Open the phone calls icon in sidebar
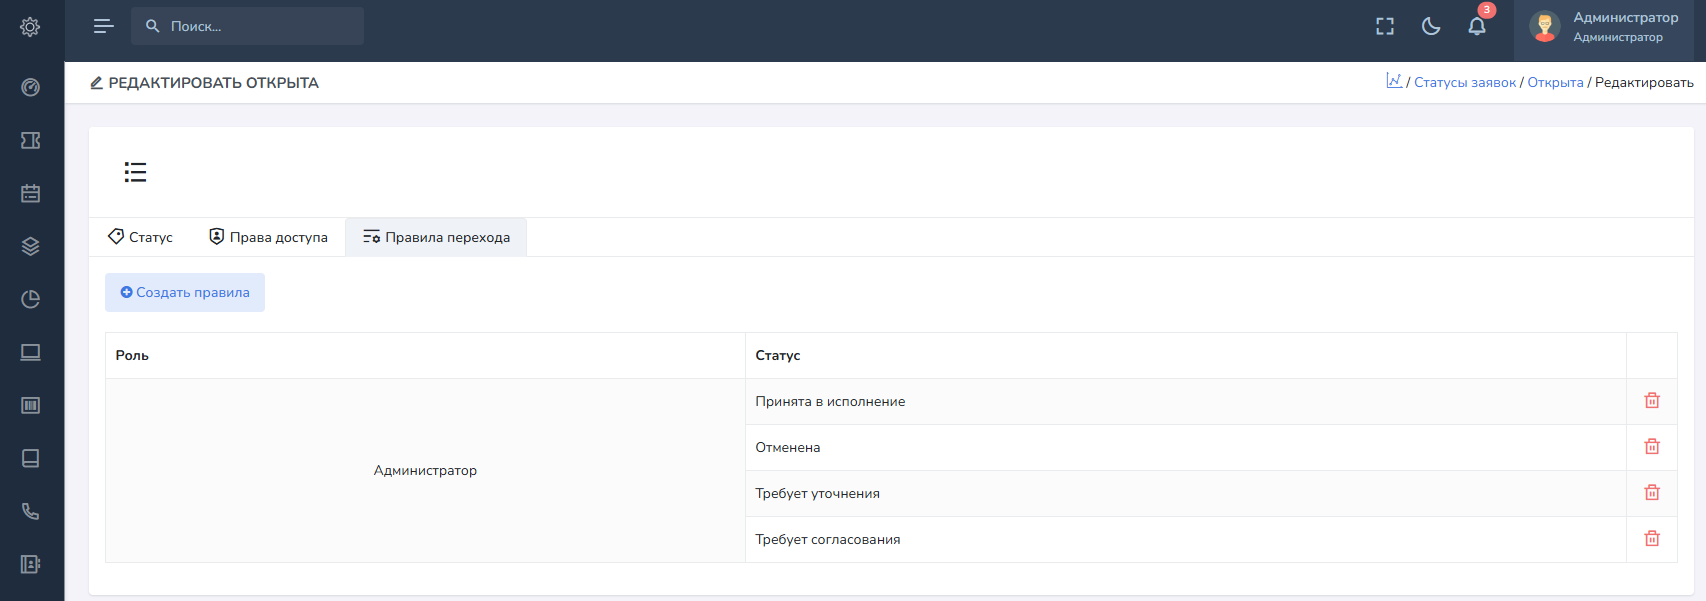 tap(30, 512)
